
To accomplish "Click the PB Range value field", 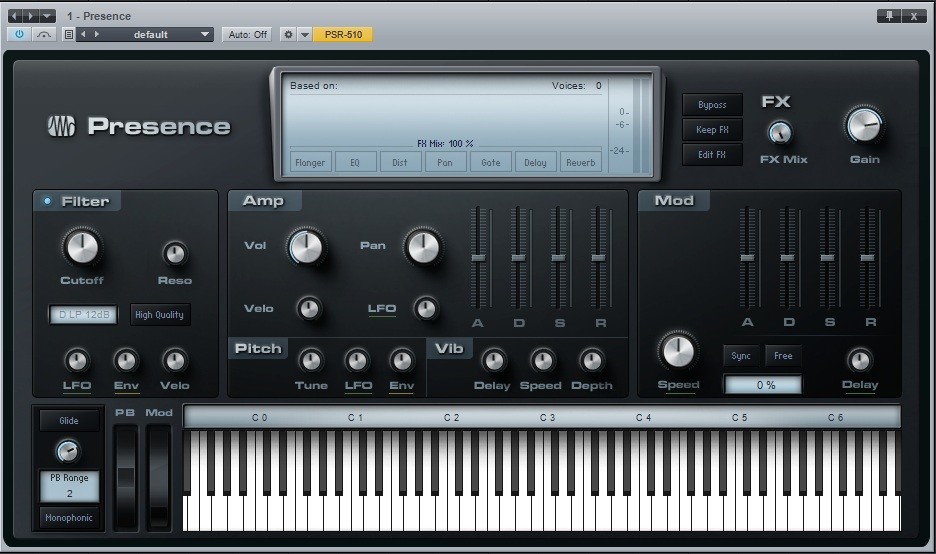I will 69,486.
